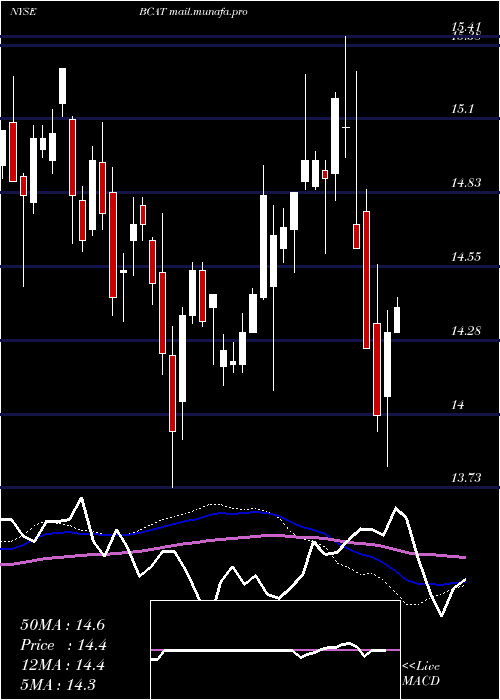Click the 50MA : 14.6 readout
The width and height of the screenshot is (500, 700).
62,625
